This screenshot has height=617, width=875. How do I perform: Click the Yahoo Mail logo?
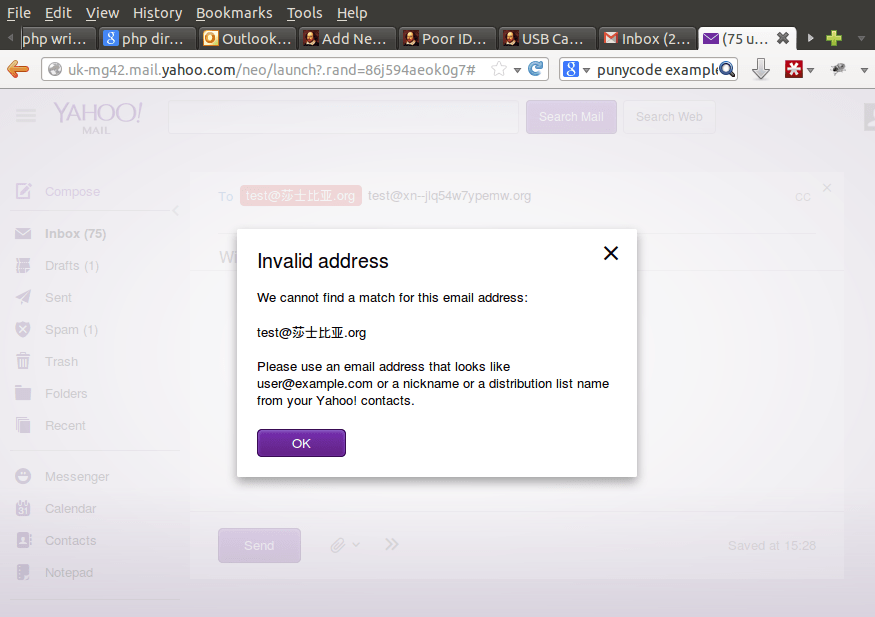[98, 117]
